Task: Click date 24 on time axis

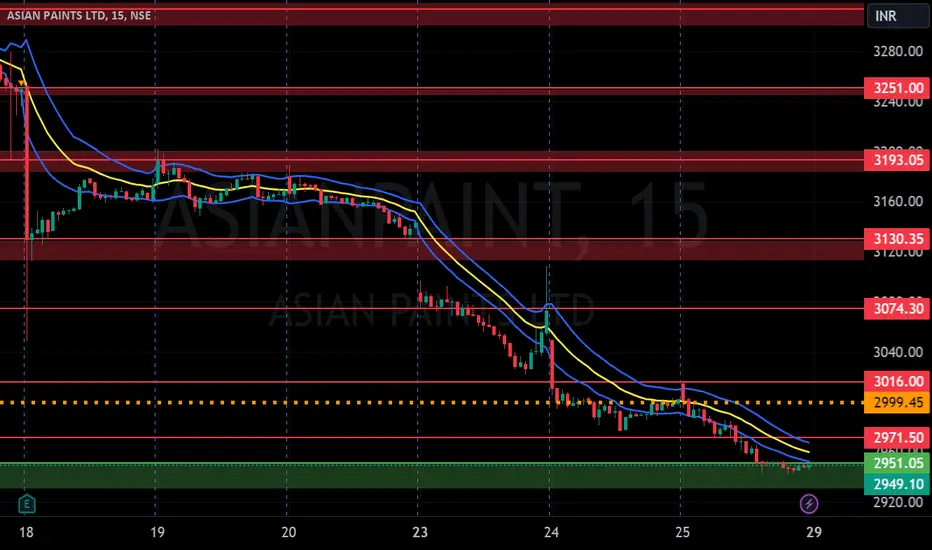Action: [551, 532]
